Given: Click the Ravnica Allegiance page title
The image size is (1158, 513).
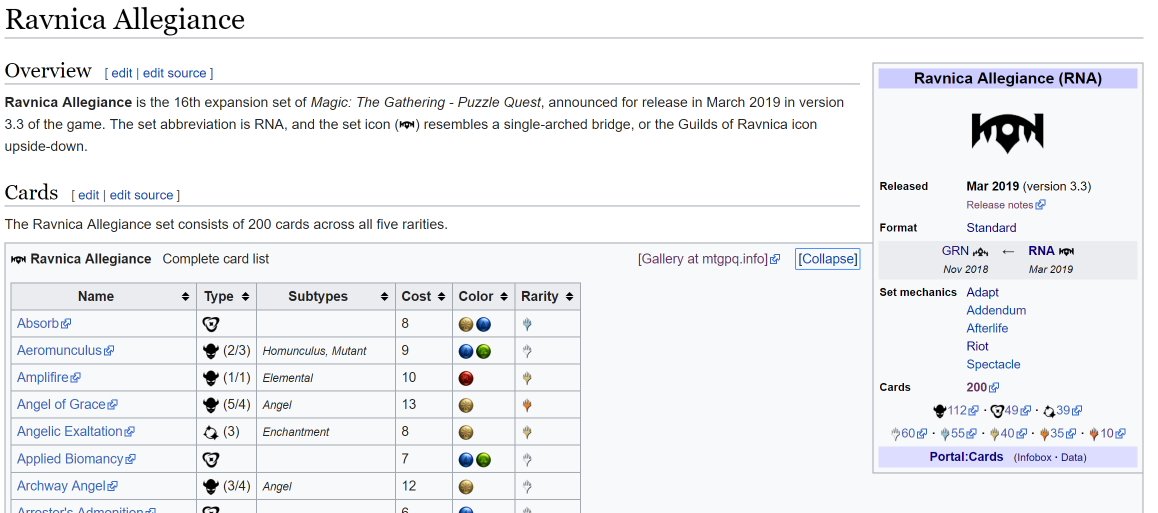Looking at the screenshot, I should coord(125,18).
